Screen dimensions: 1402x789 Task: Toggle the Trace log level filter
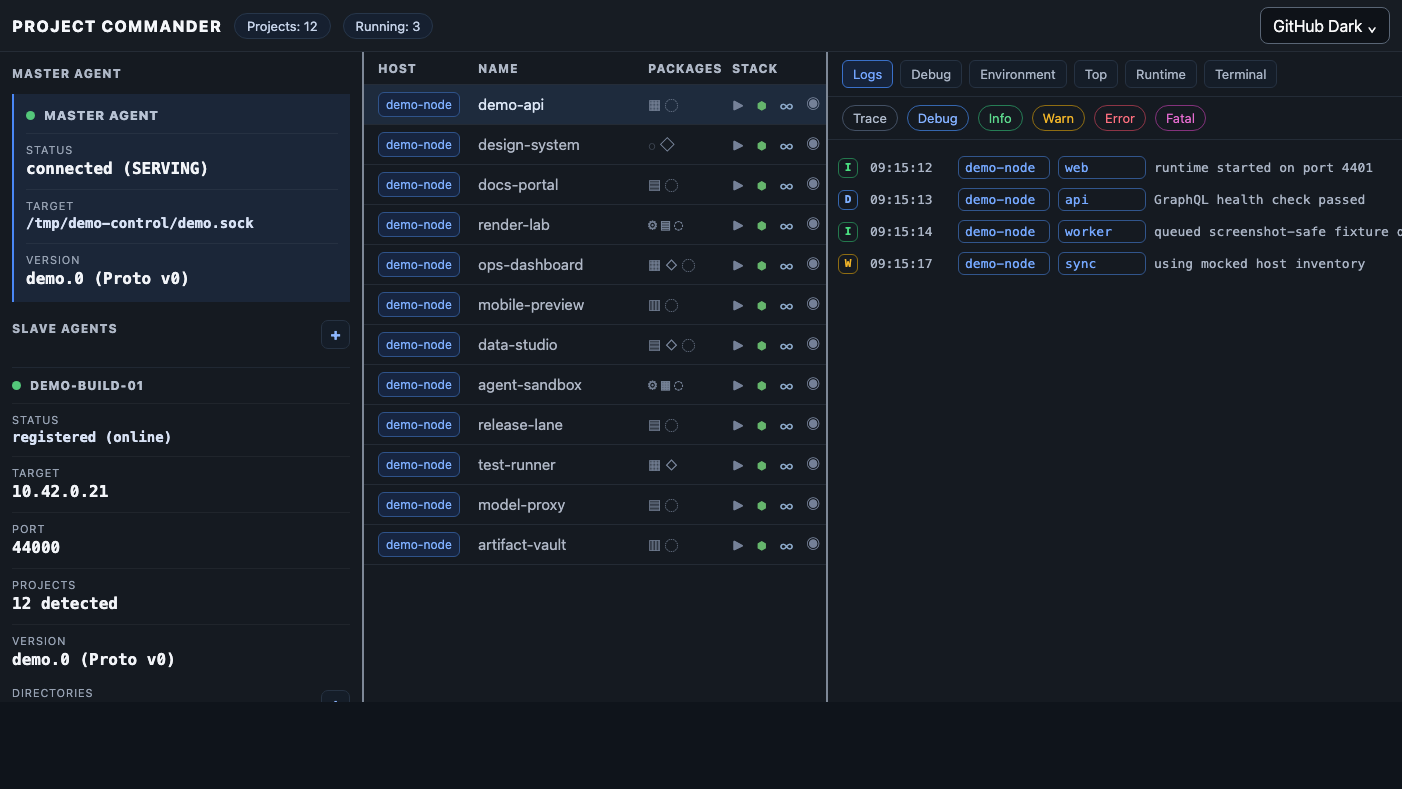point(870,118)
